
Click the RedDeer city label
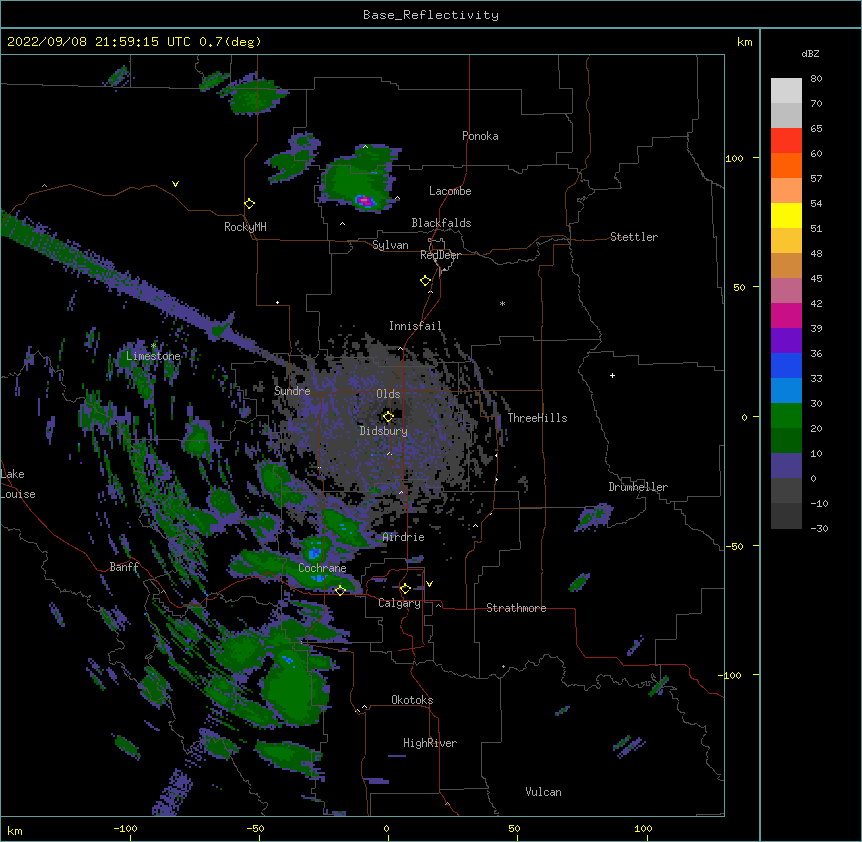pos(440,255)
